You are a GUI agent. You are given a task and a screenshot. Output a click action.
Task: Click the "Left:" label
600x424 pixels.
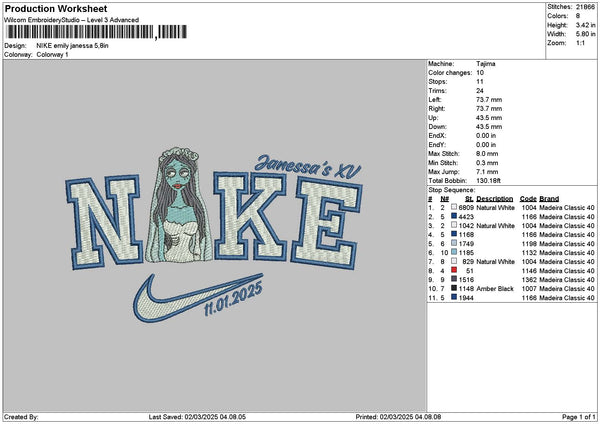(x=434, y=100)
